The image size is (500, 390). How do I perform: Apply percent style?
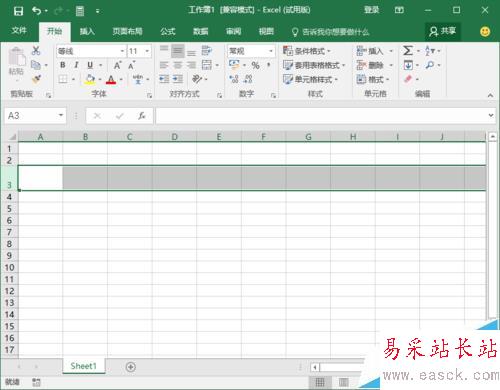coord(255,65)
